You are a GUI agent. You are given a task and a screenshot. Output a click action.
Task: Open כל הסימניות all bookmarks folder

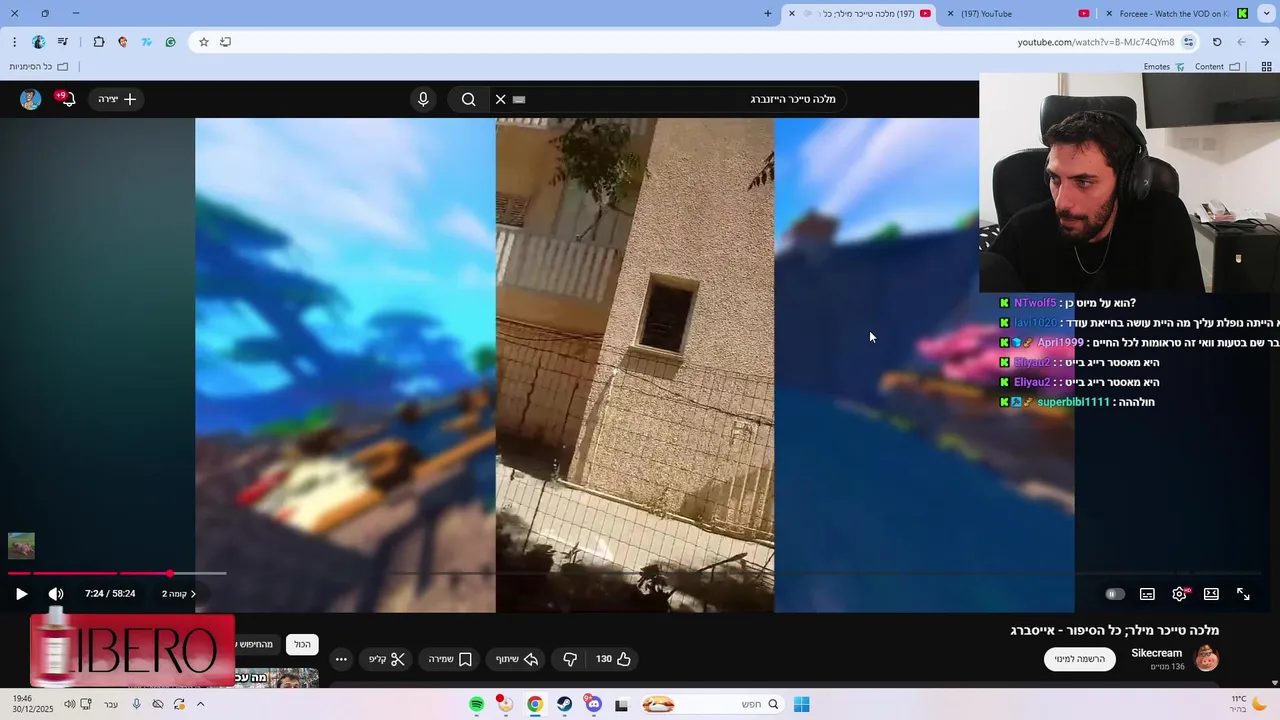pos(39,67)
